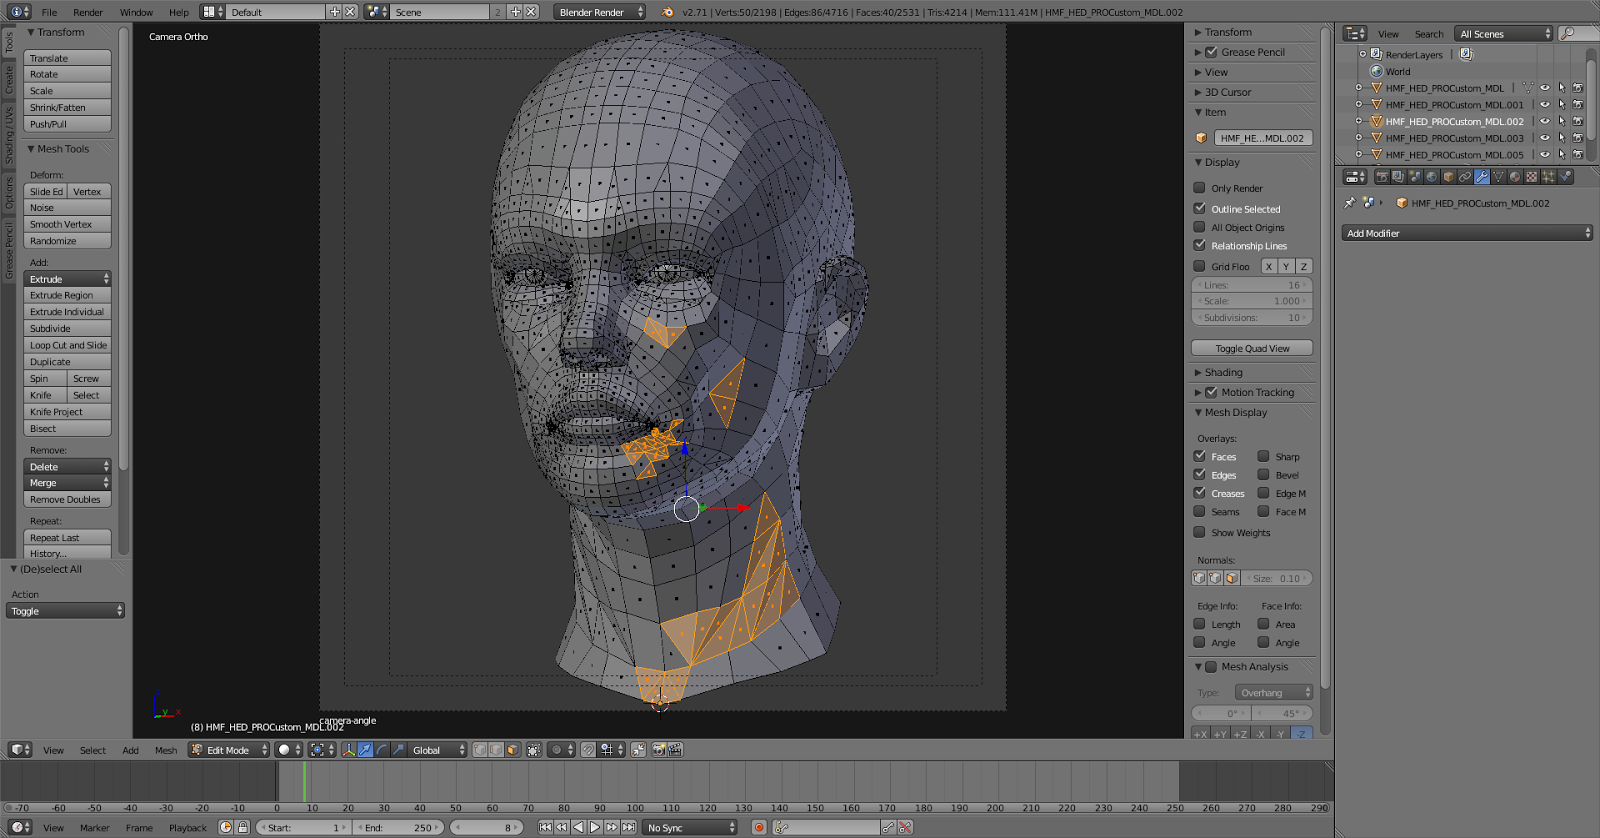Expand the Shading panel

coord(1223,372)
